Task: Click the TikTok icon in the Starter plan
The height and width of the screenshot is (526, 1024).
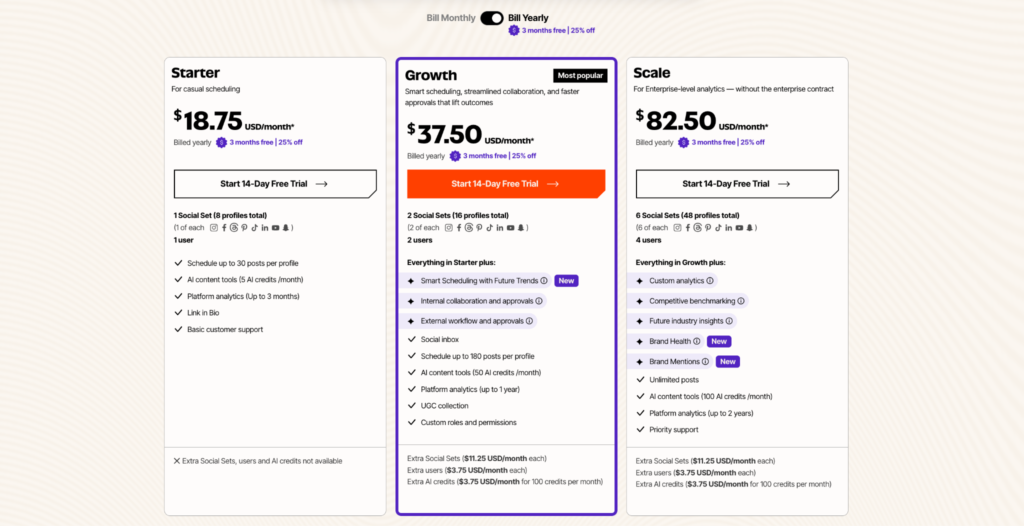Action: click(254, 228)
